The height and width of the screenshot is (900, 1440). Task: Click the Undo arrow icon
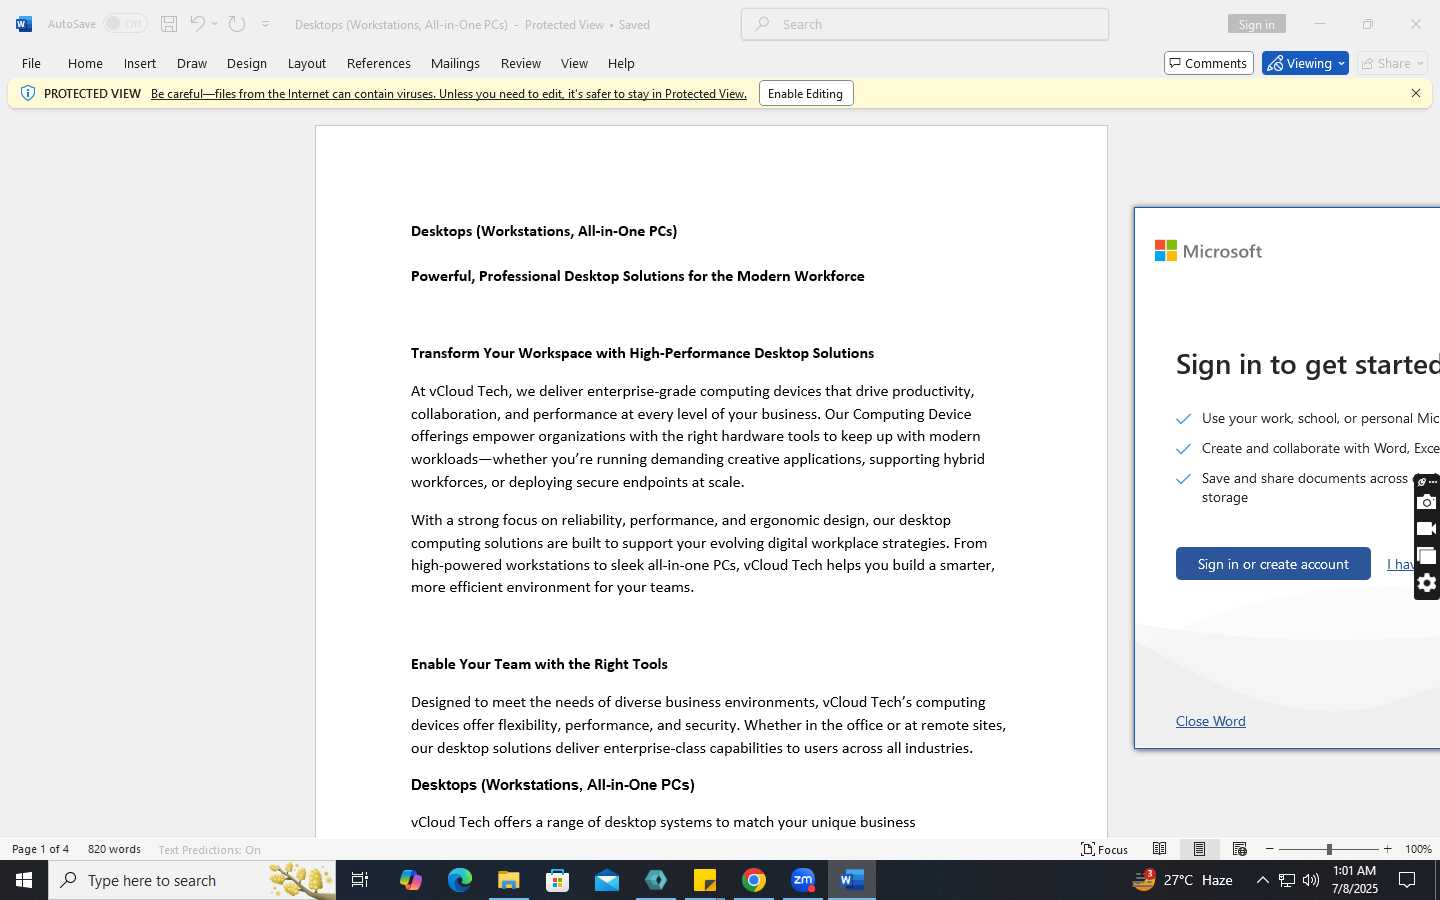(x=197, y=24)
